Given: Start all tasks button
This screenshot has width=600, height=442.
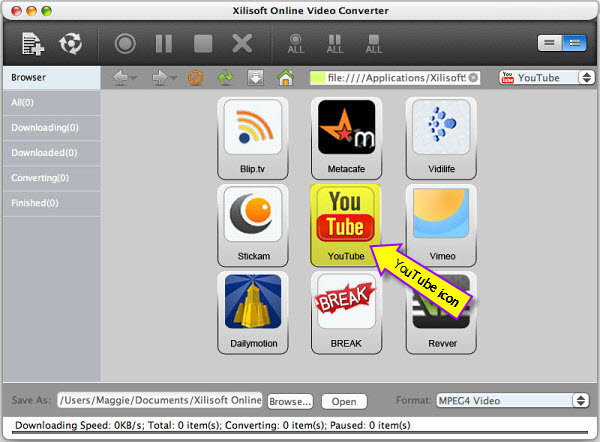Looking at the screenshot, I should pos(296,44).
